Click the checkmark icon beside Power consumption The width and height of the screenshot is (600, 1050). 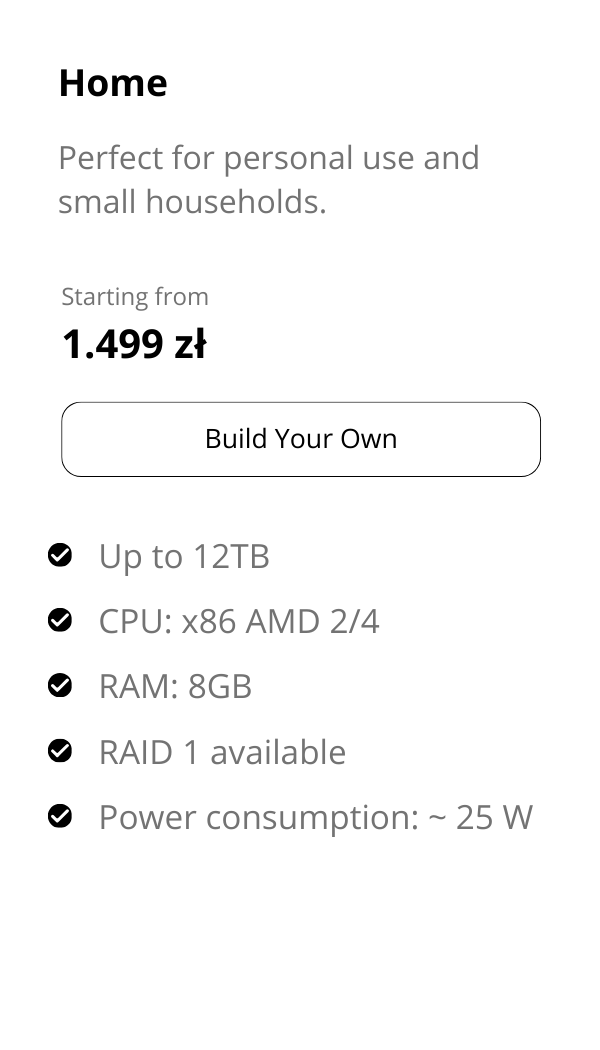coord(60,816)
